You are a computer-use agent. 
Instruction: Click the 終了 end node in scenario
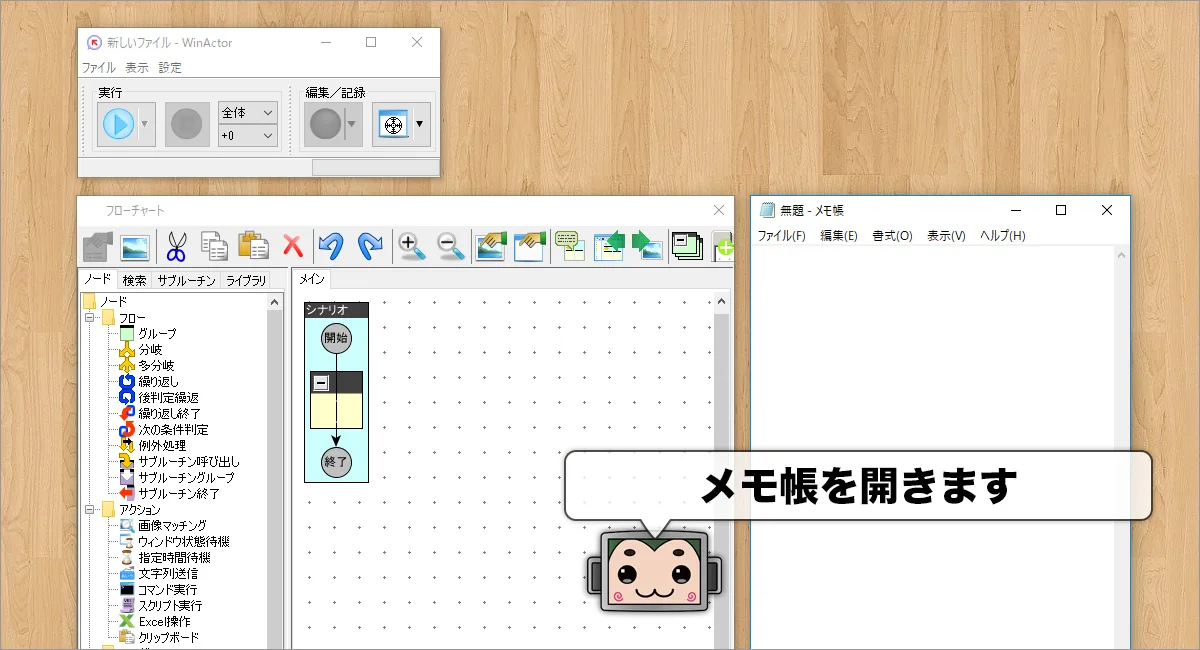pos(336,463)
